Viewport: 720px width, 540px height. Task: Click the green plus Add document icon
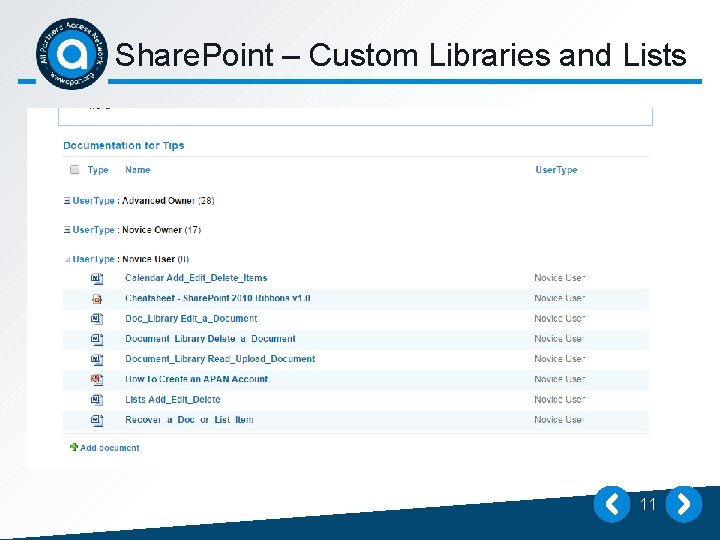[x=73, y=447]
